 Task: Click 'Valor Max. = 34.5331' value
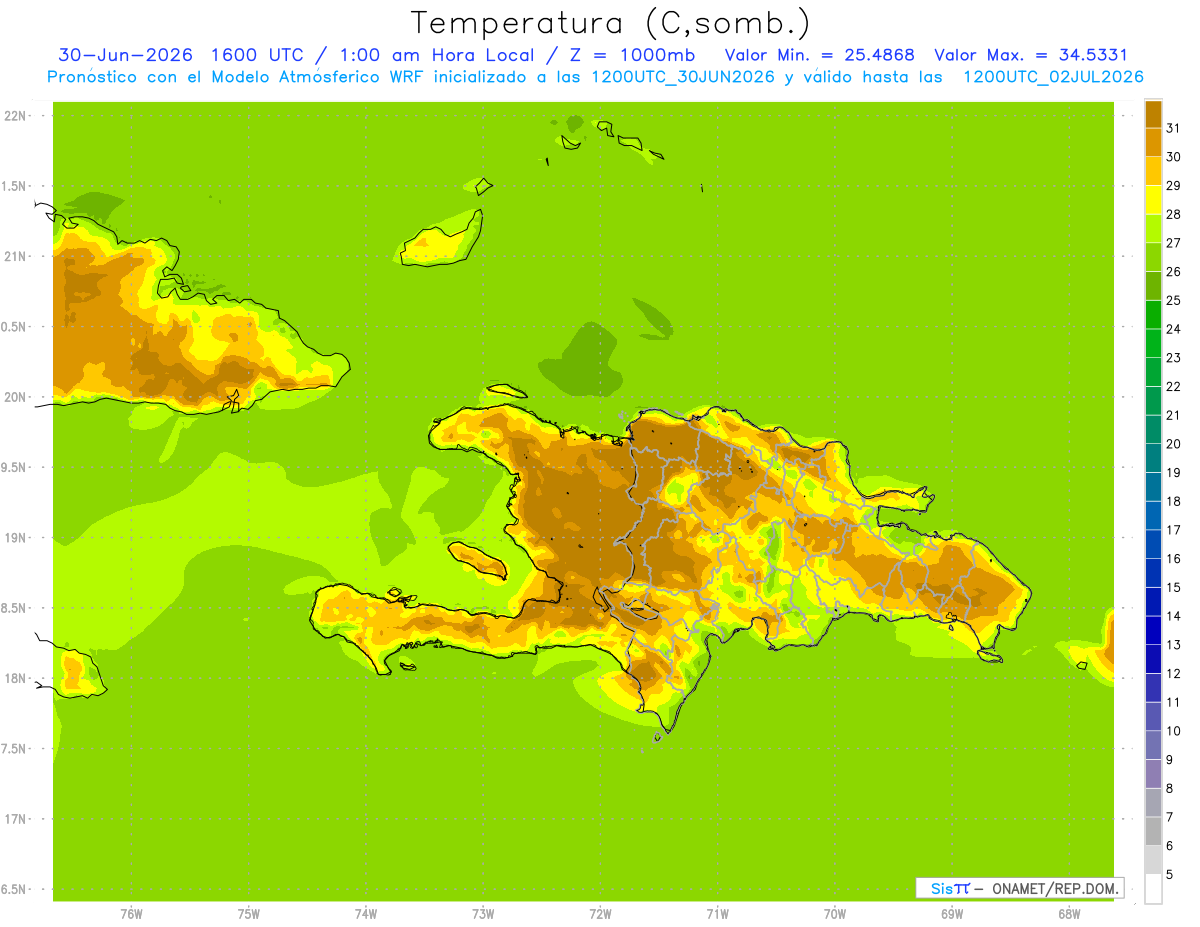pyautogui.click(x=1032, y=55)
